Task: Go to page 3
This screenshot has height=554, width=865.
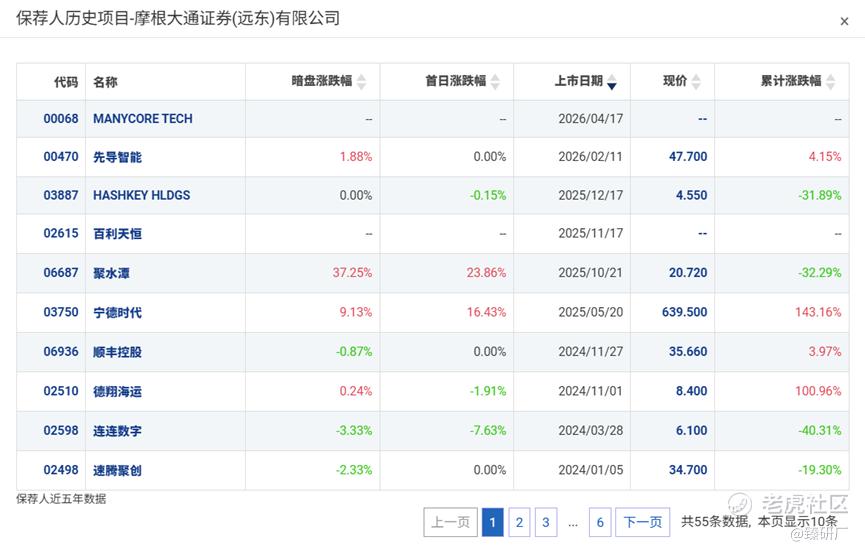Action: 546,522
